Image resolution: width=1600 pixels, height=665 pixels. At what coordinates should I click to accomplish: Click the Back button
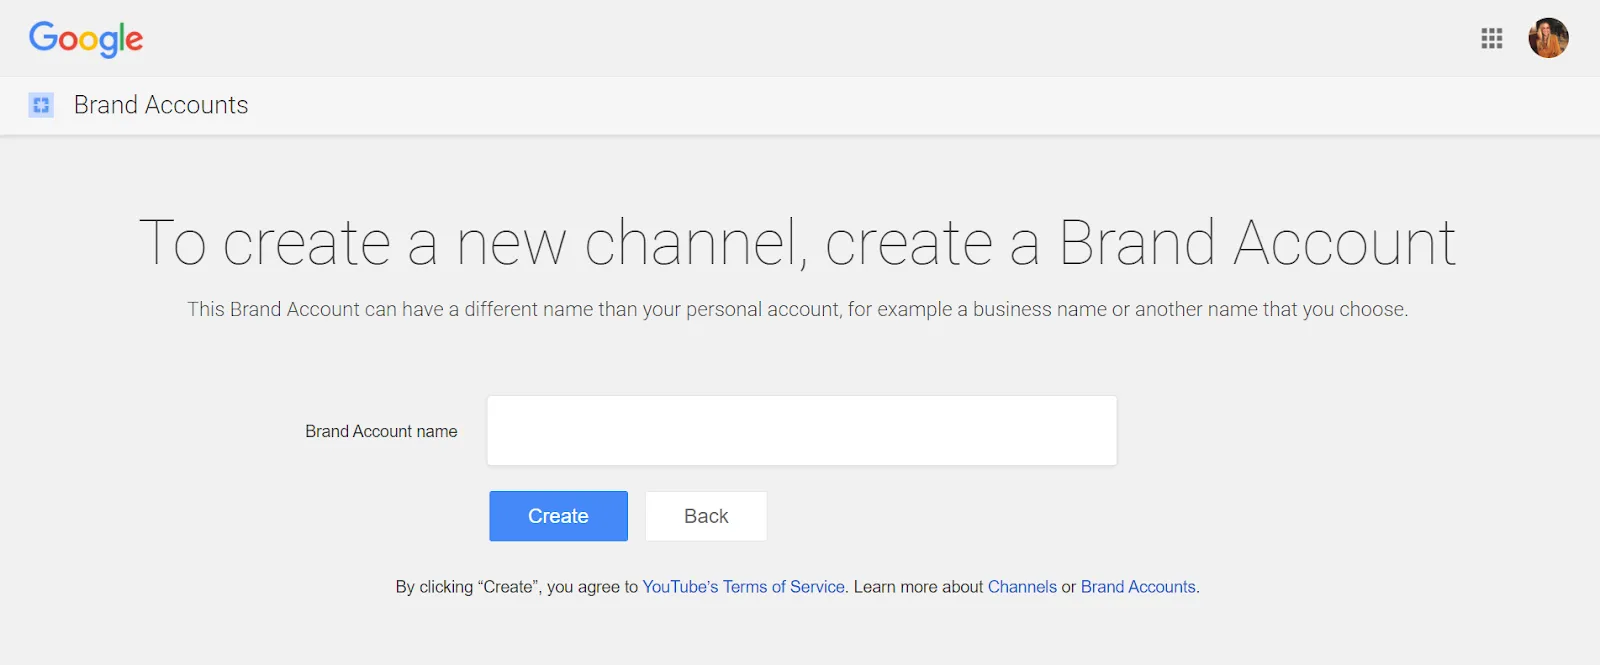tap(706, 516)
